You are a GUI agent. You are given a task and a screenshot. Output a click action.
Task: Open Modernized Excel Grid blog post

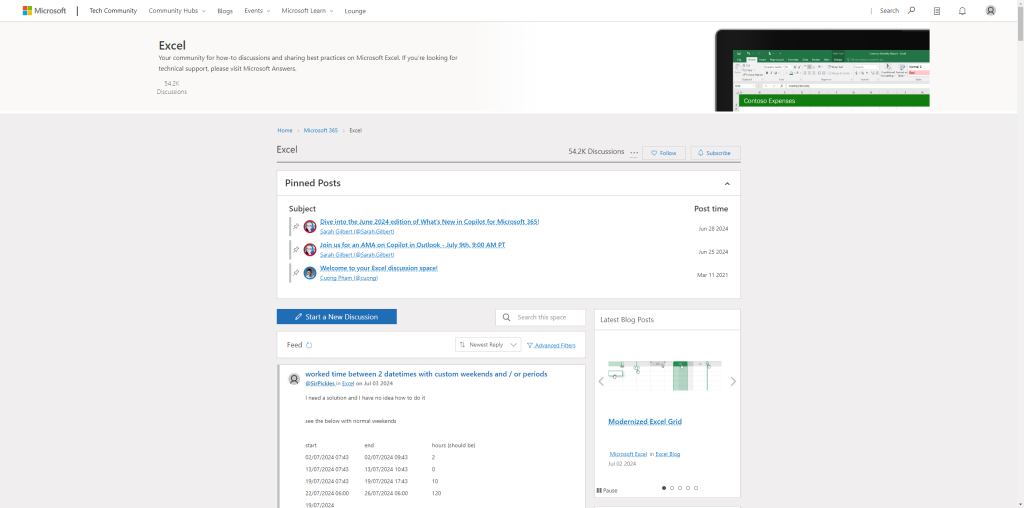[x=645, y=422]
